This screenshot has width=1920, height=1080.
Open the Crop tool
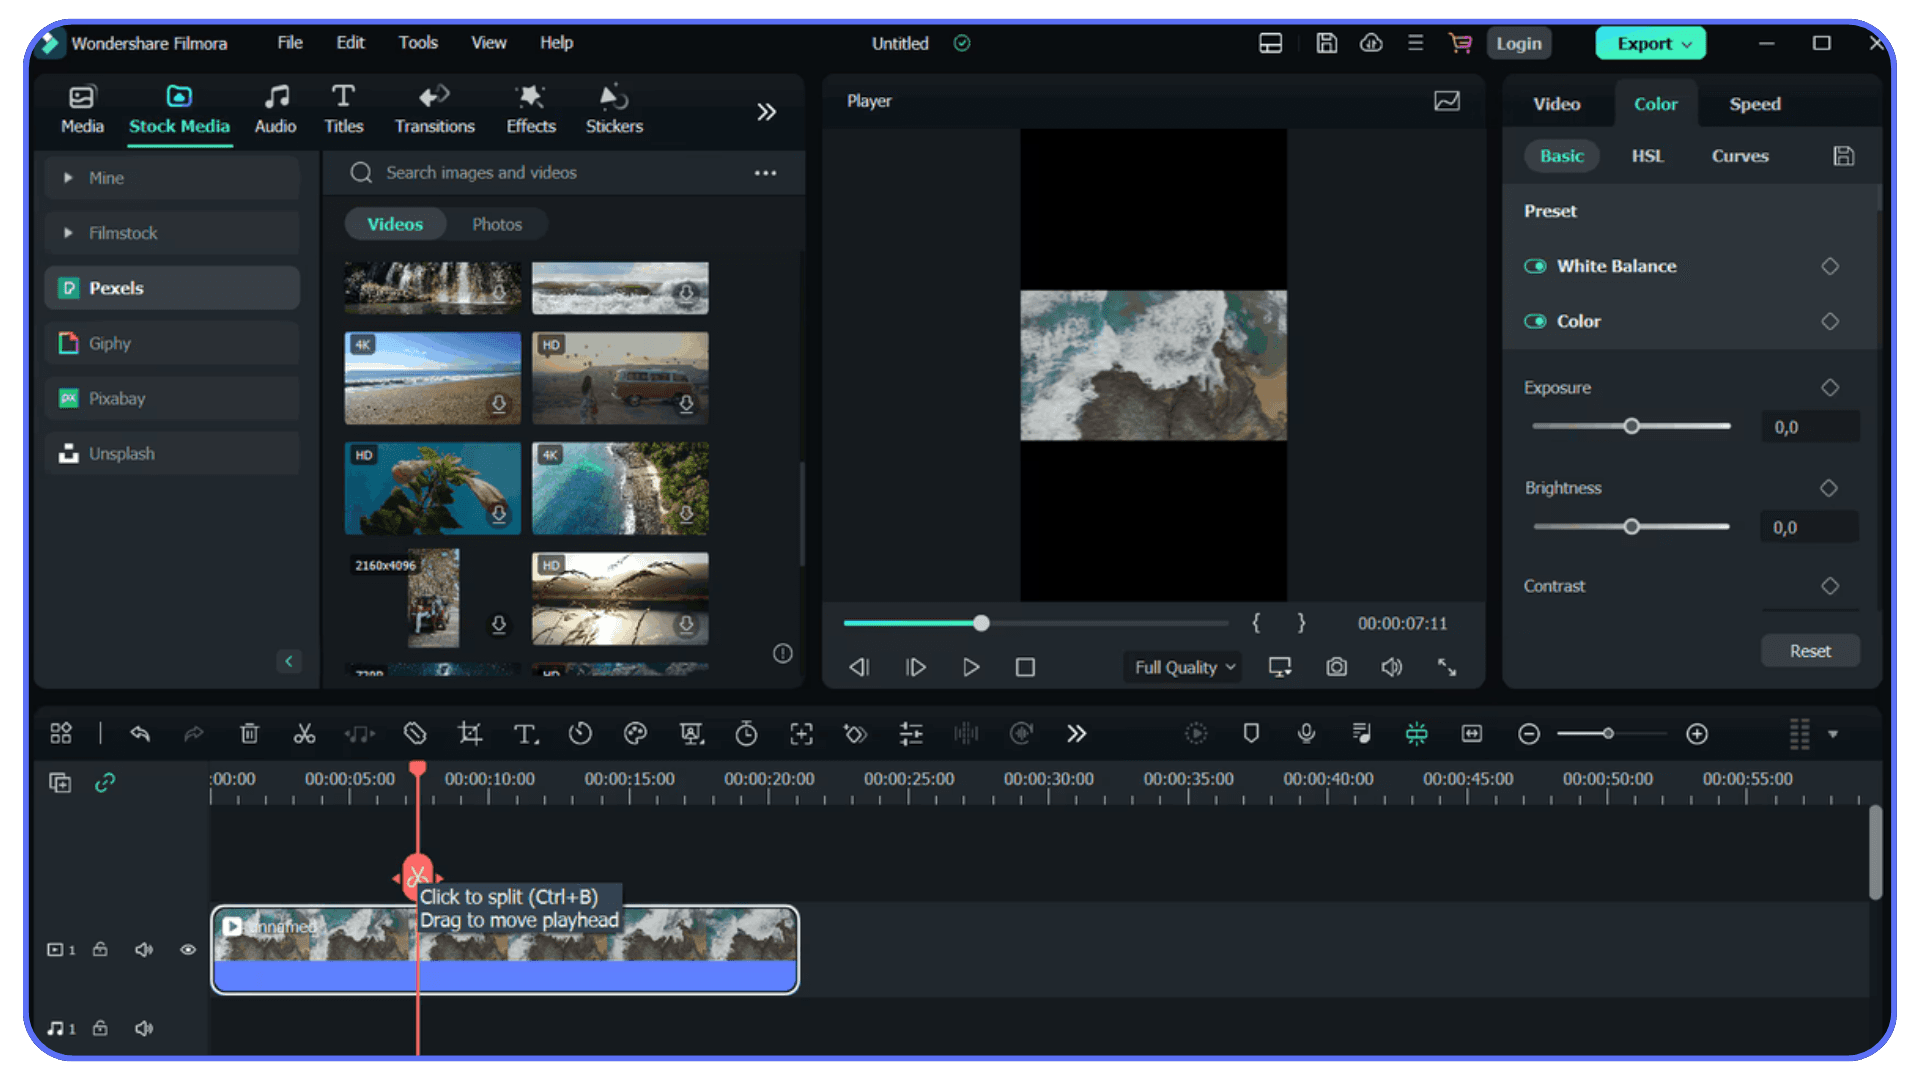(x=469, y=734)
